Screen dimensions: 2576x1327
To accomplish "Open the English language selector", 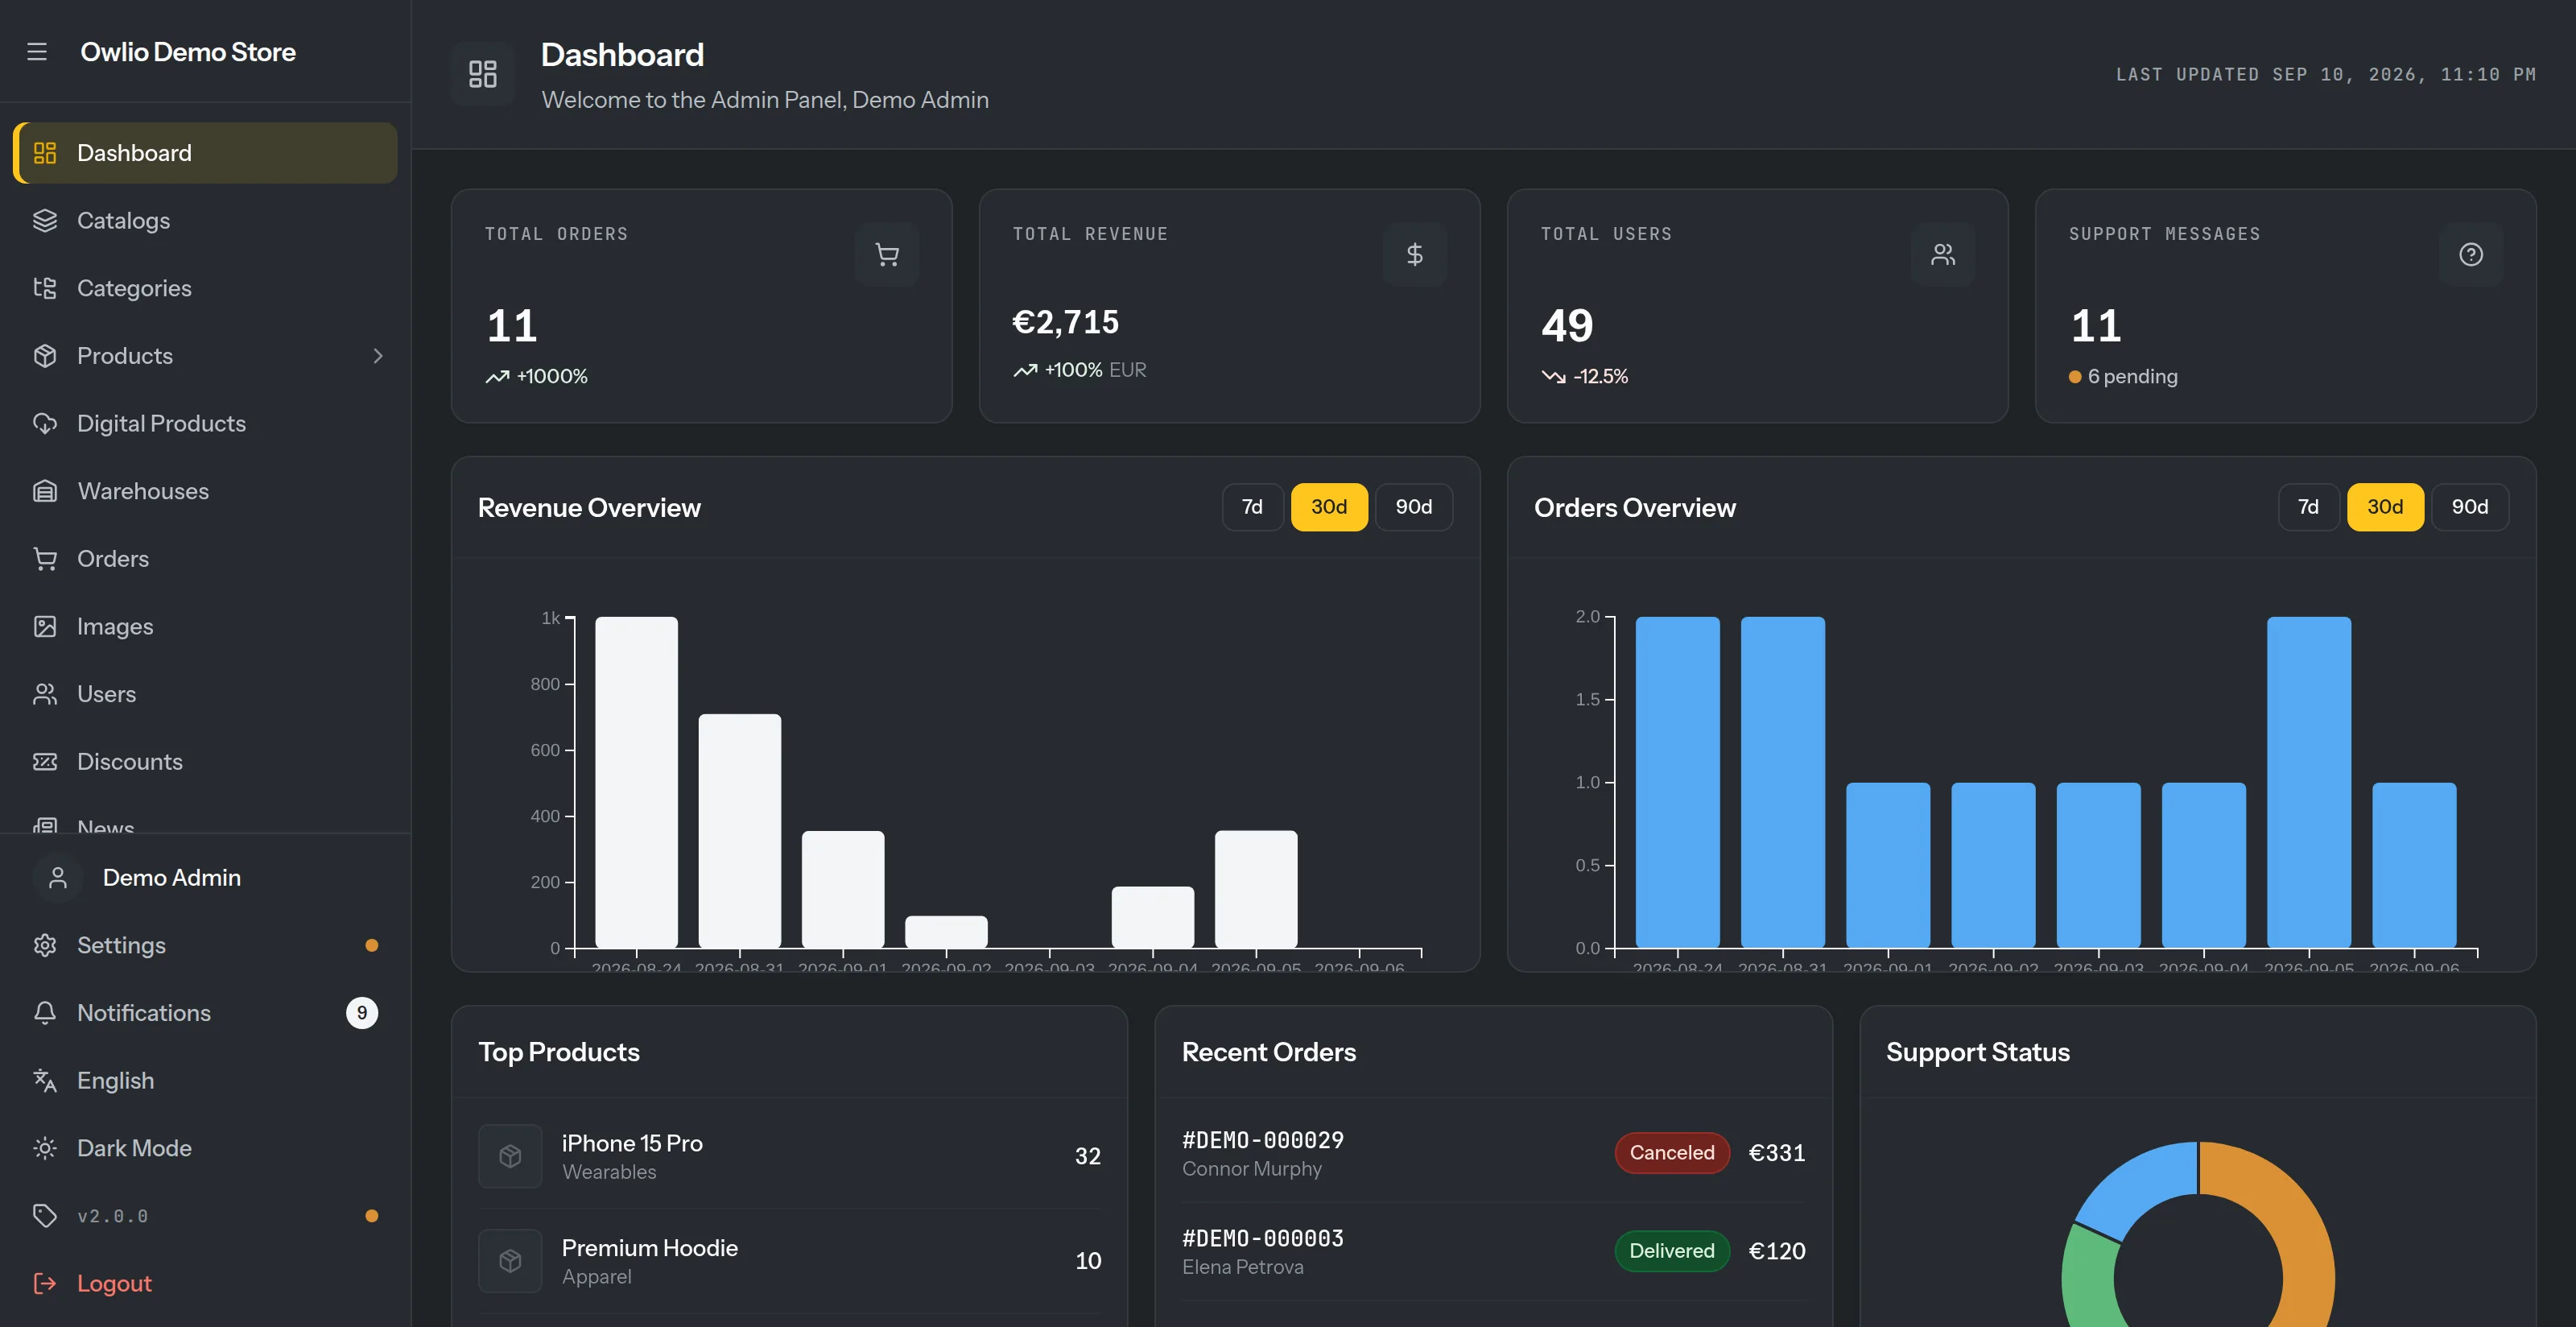I will pyautogui.click(x=204, y=1081).
